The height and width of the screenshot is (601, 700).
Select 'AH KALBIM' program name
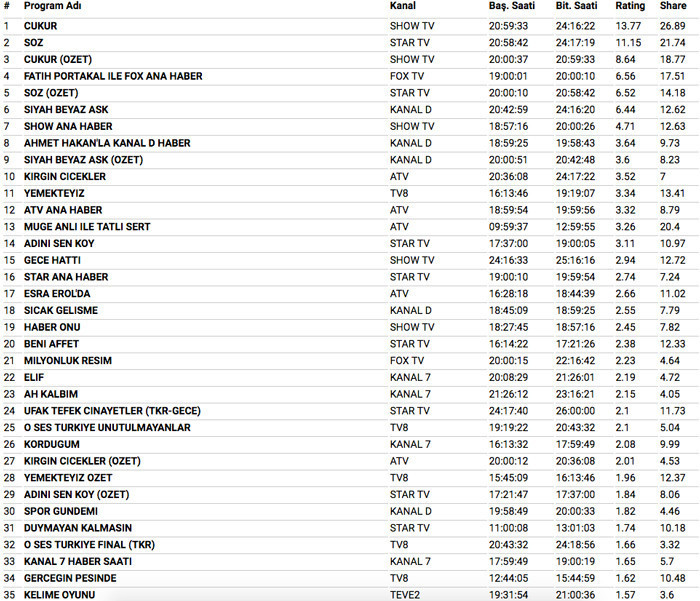[51, 394]
